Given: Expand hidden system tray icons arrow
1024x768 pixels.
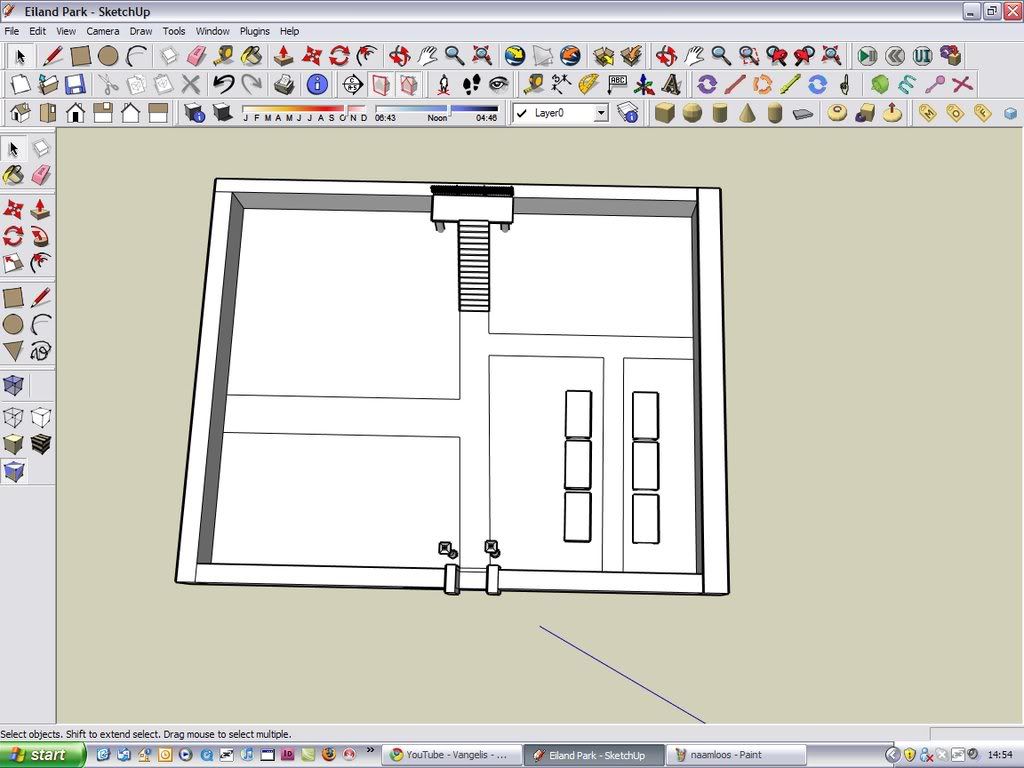Looking at the screenshot, I should click(893, 755).
